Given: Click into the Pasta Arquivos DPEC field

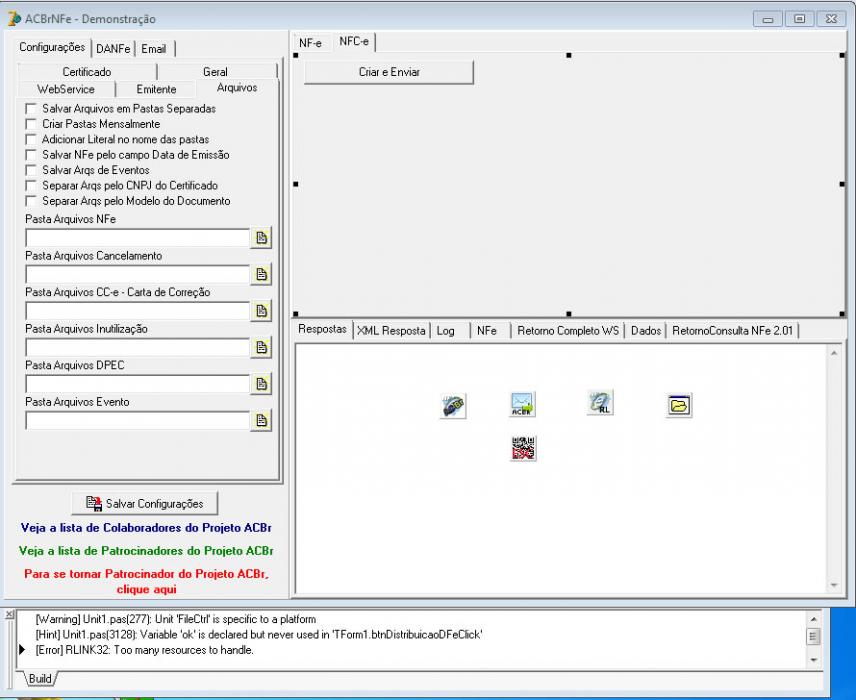Looking at the screenshot, I should coord(138,384).
